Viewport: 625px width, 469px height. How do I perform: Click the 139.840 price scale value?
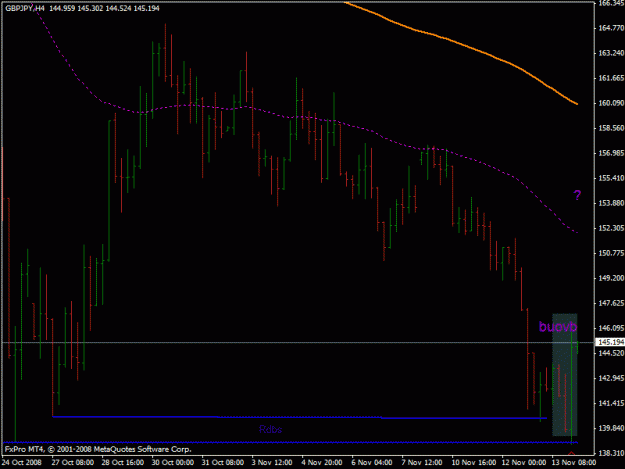pyautogui.click(x=611, y=428)
